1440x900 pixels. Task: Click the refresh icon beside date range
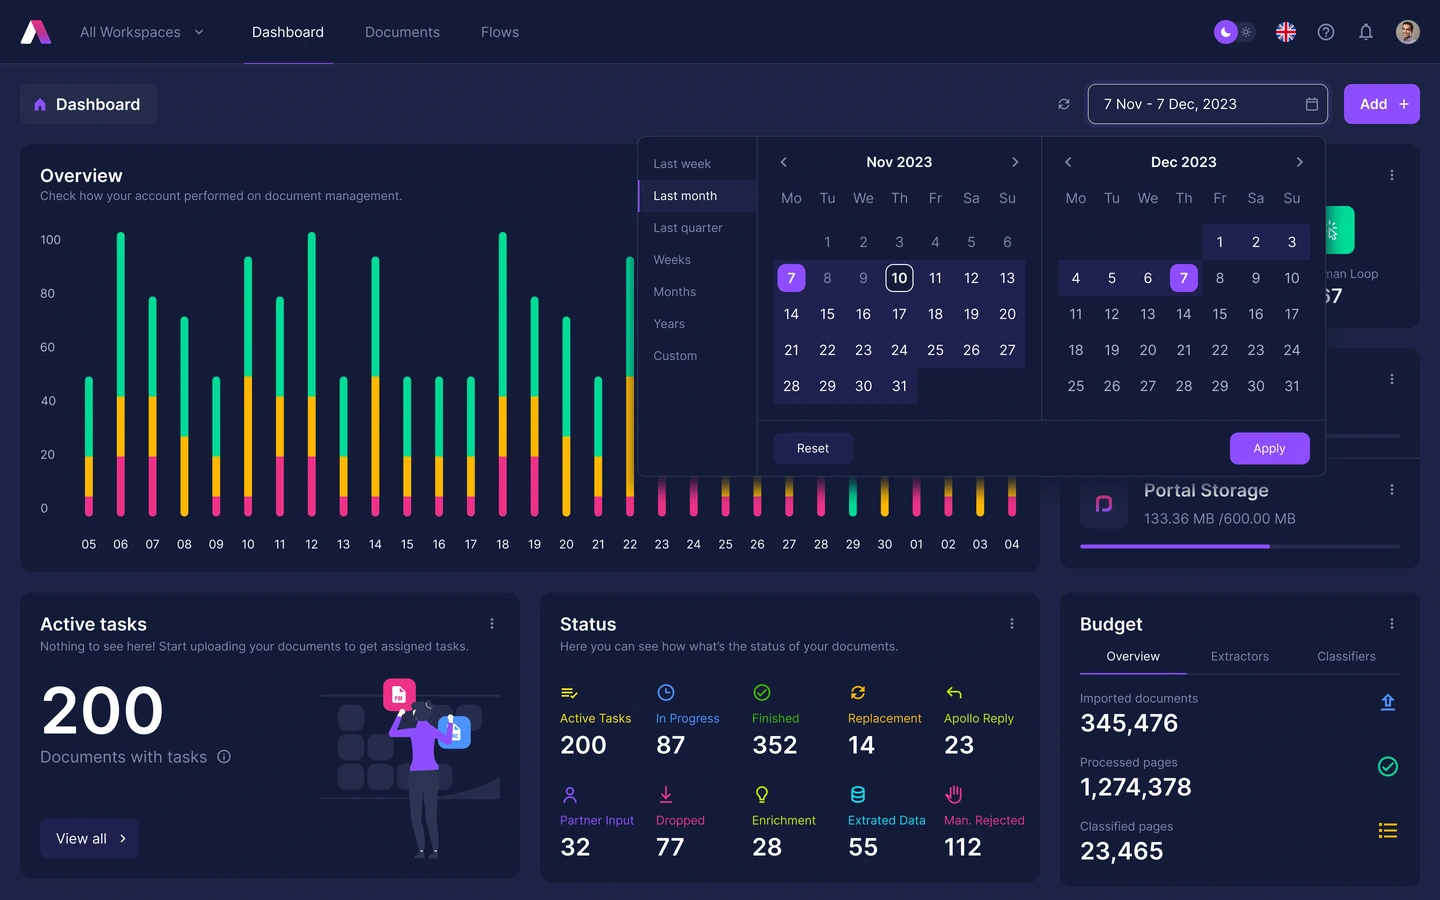pos(1064,104)
